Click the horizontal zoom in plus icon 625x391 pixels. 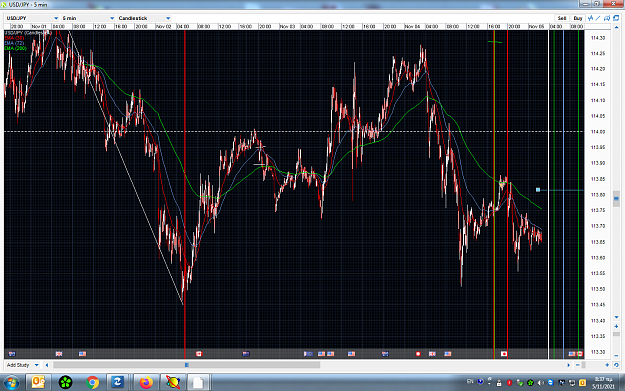[607, 365]
